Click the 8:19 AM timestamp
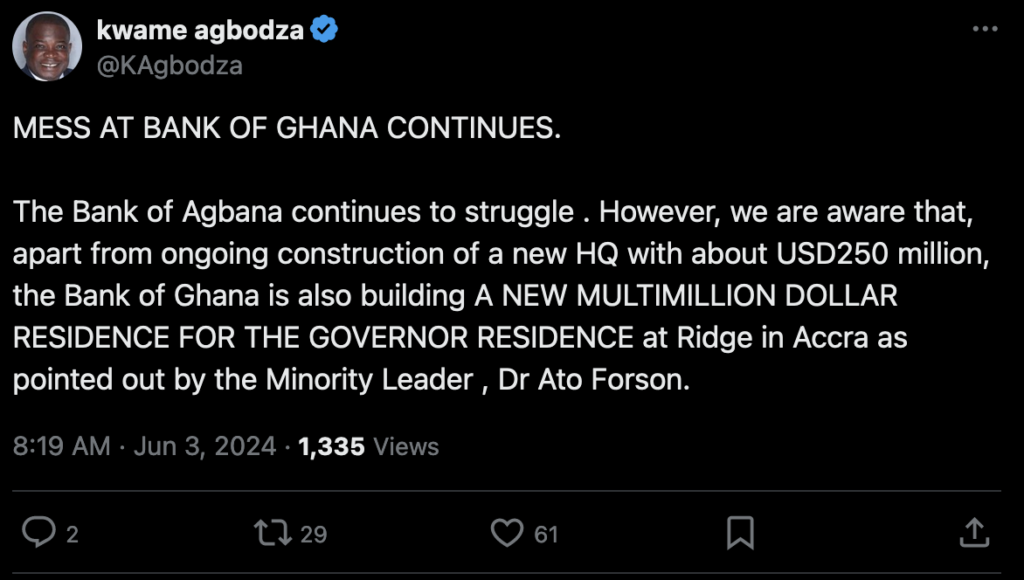 coord(62,446)
